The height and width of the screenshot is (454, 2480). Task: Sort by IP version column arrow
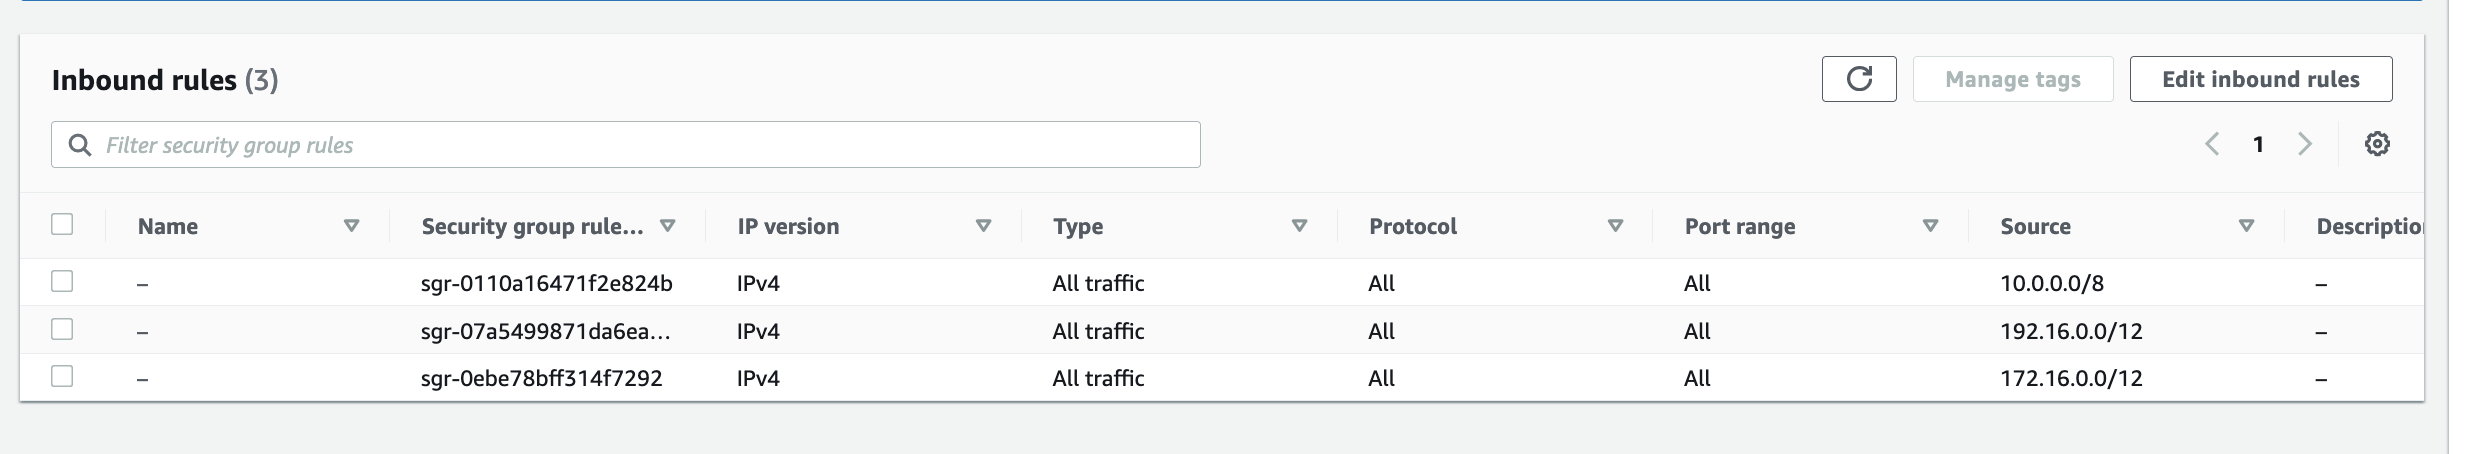click(x=983, y=226)
